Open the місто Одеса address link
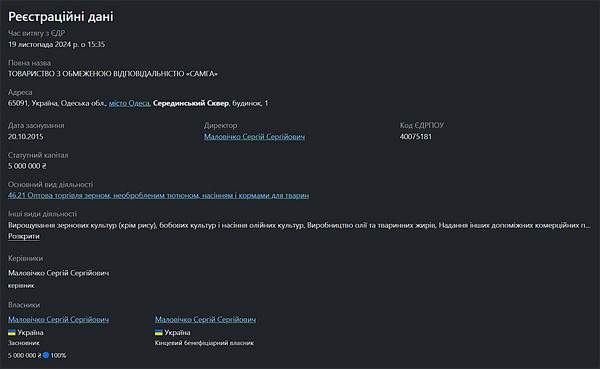This screenshot has width=600, height=369. coord(129,103)
